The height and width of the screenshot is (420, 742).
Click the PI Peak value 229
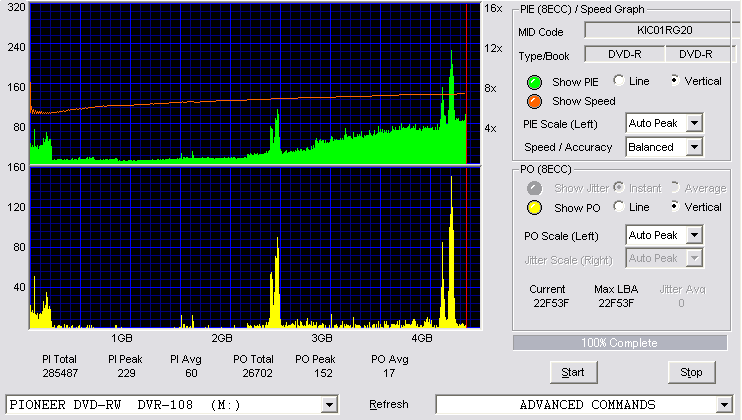pos(126,373)
